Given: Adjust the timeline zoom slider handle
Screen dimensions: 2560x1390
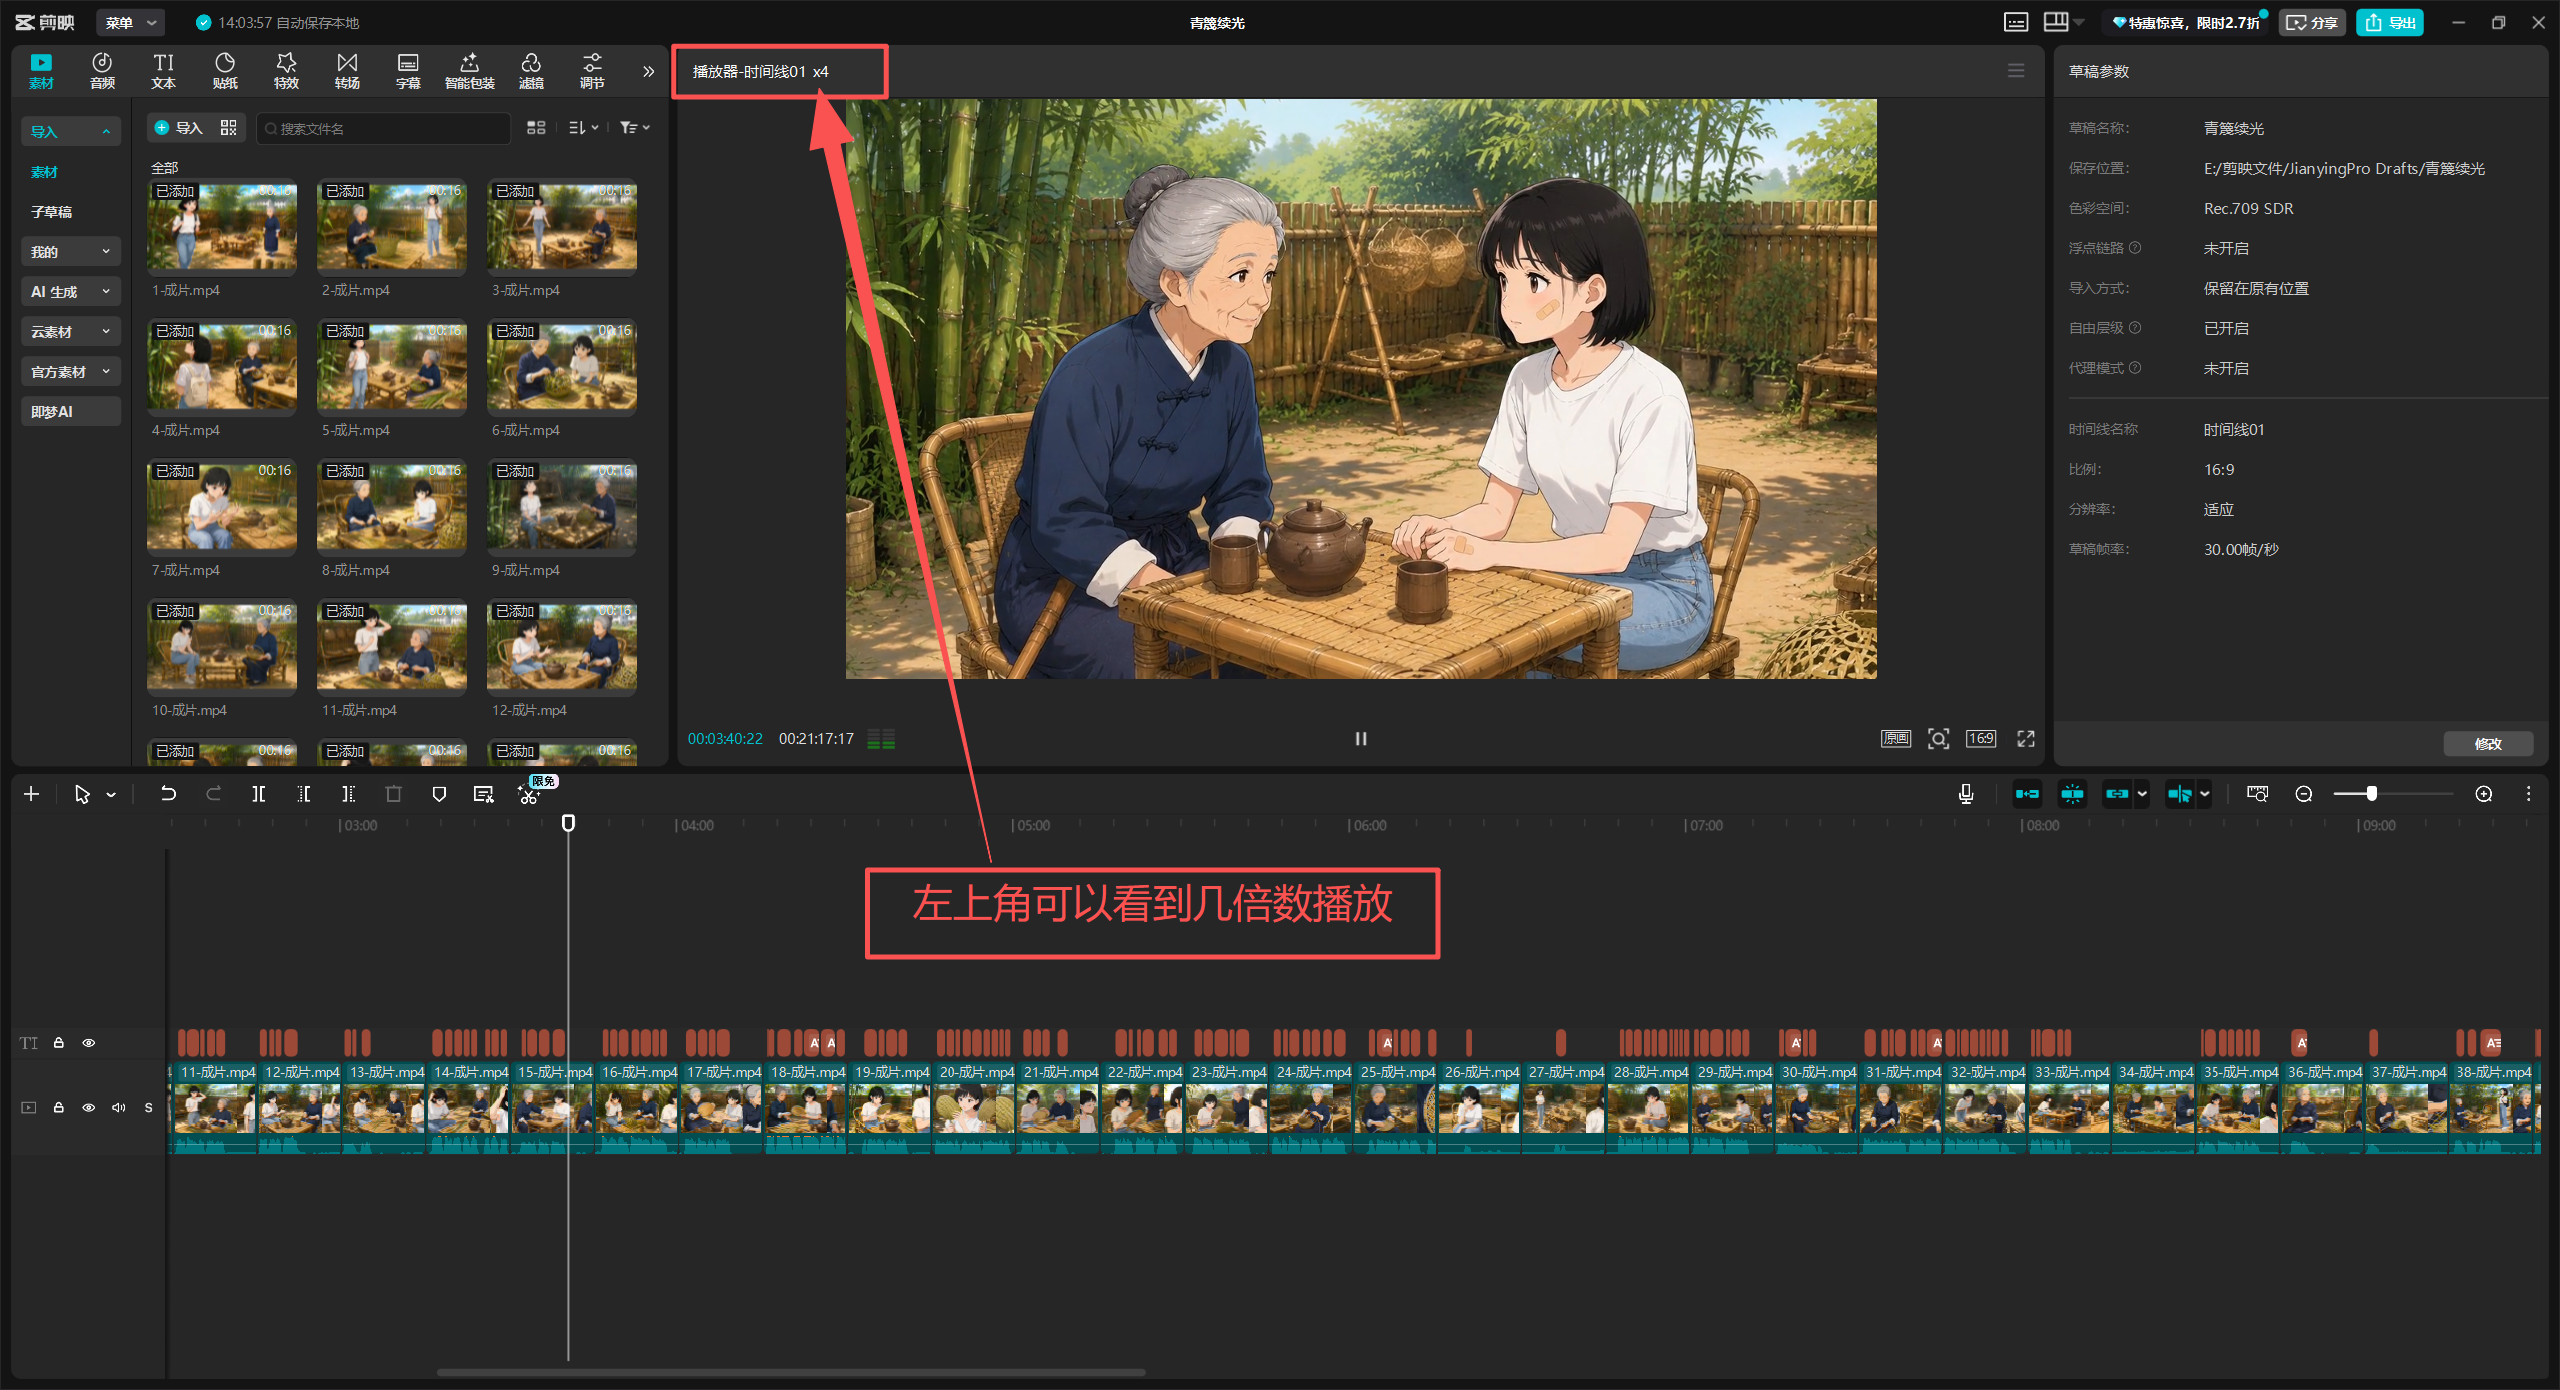Looking at the screenshot, I should click(x=2371, y=794).
